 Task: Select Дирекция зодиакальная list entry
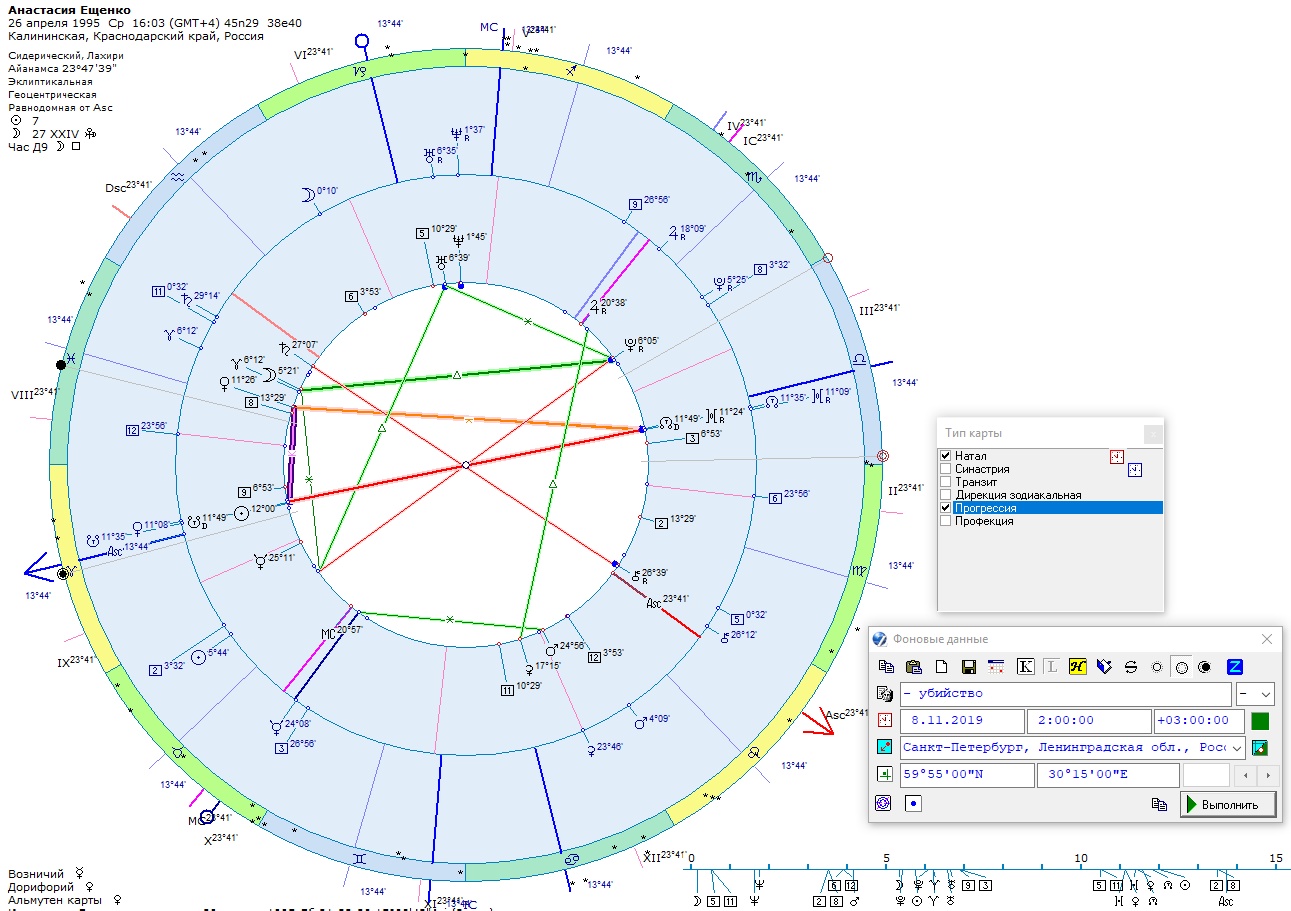(x=1017, y=495)
